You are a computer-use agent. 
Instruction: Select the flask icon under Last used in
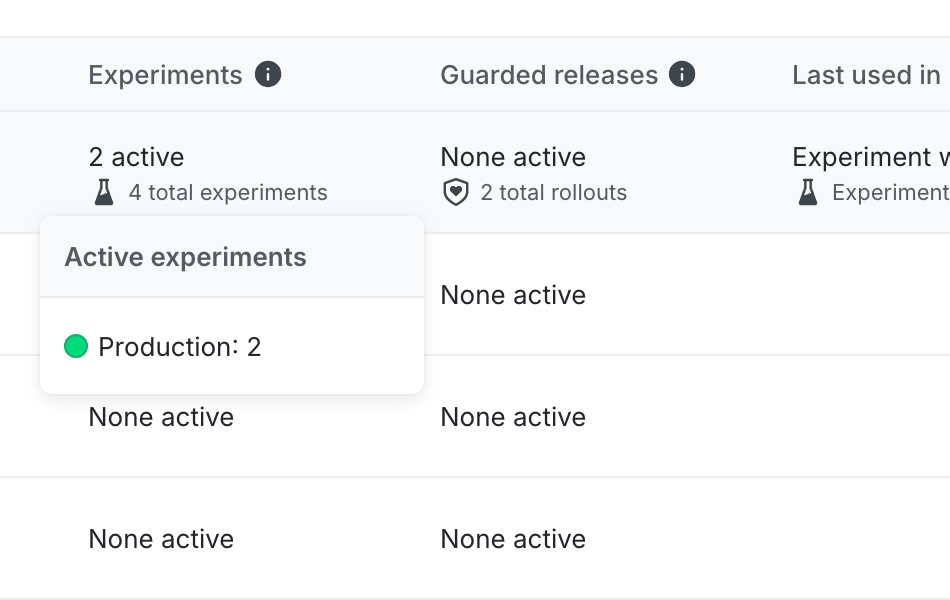[x=806, y=192]
